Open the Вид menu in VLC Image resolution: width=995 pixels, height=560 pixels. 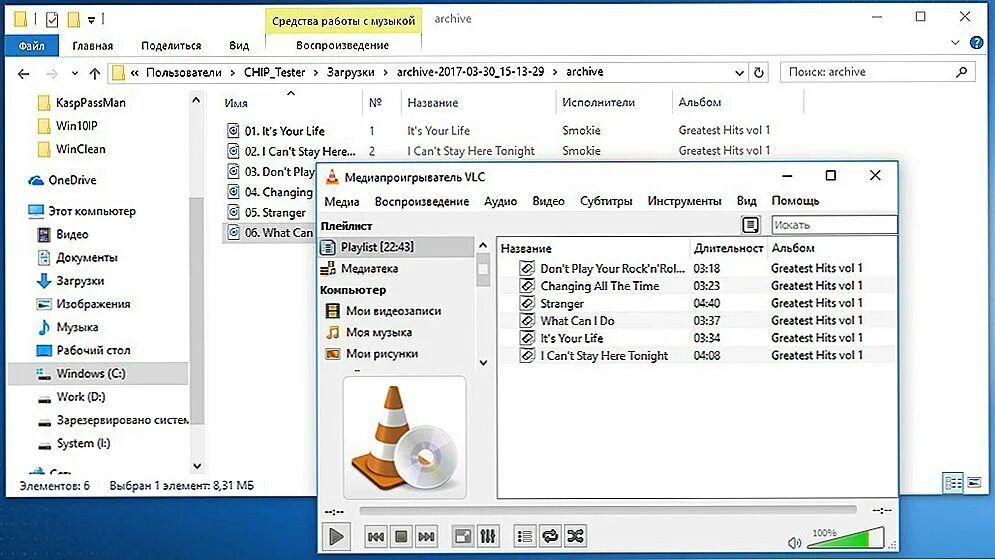tap(746, 201)
